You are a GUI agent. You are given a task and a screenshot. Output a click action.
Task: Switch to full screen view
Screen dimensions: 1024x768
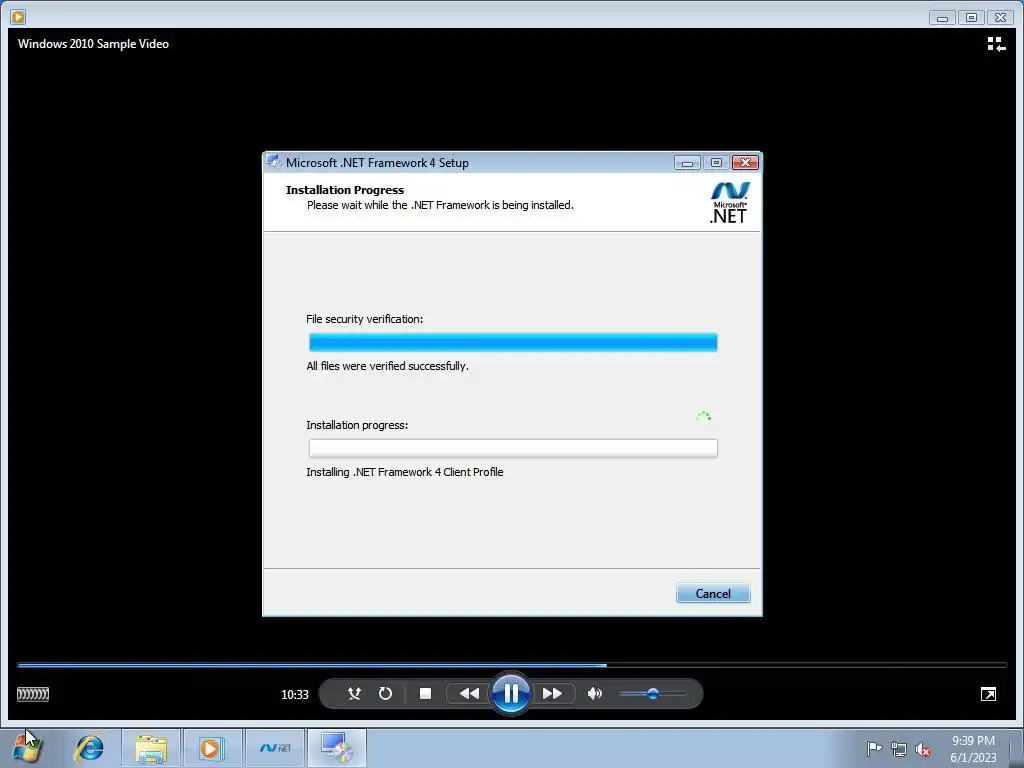click(988, 694)
